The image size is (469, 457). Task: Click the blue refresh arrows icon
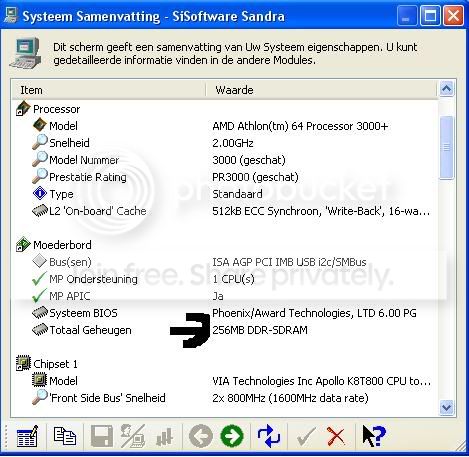[269, 436]
